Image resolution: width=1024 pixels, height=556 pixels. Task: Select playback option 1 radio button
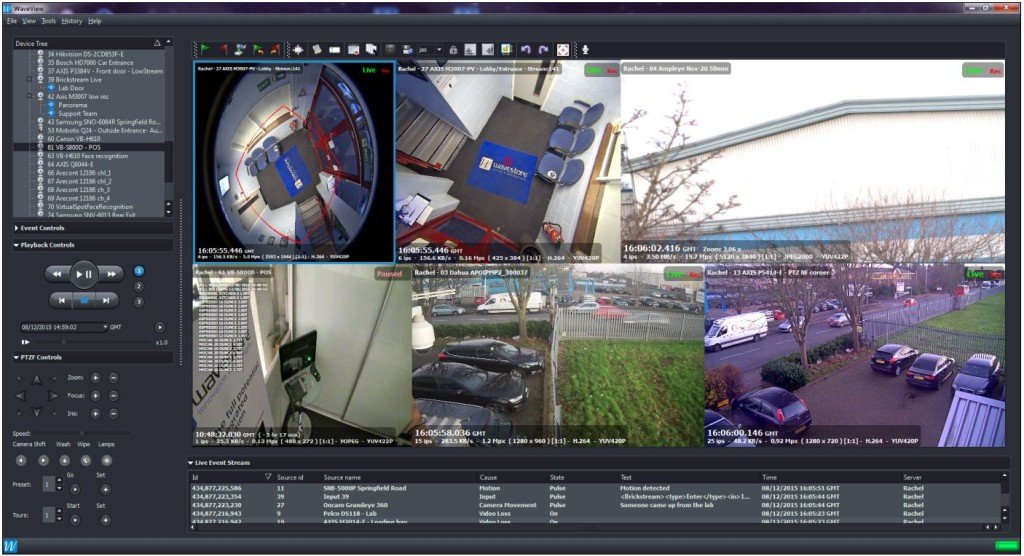[x=139, y=271]
